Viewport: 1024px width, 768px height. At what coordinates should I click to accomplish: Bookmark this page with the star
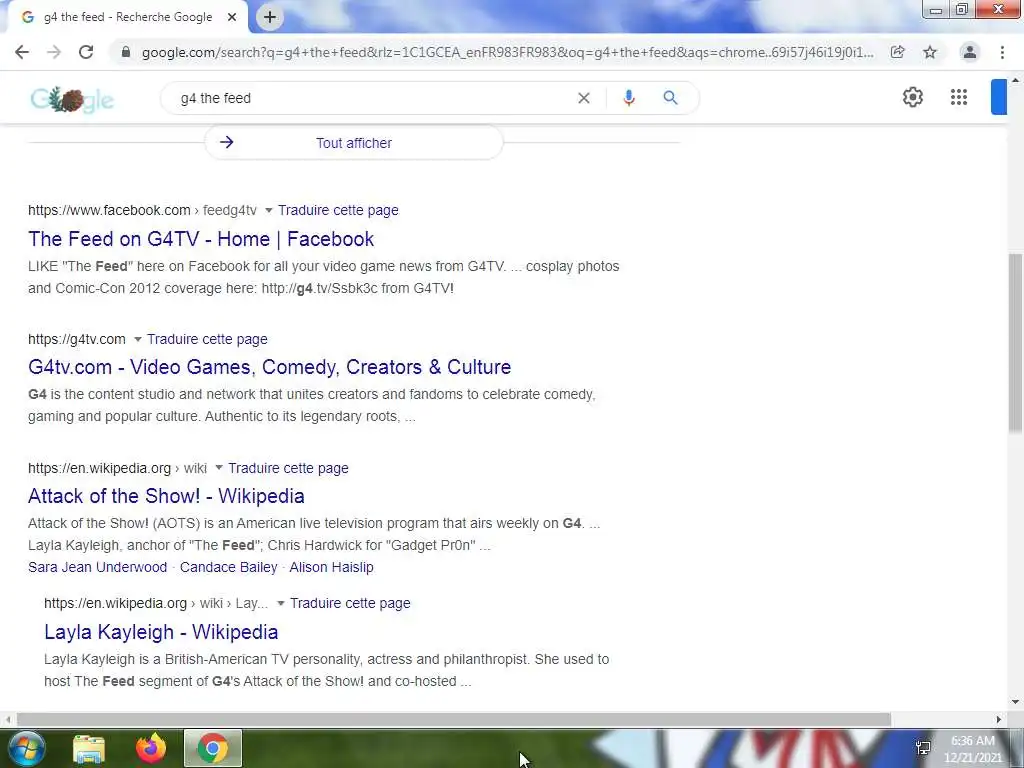930,52
